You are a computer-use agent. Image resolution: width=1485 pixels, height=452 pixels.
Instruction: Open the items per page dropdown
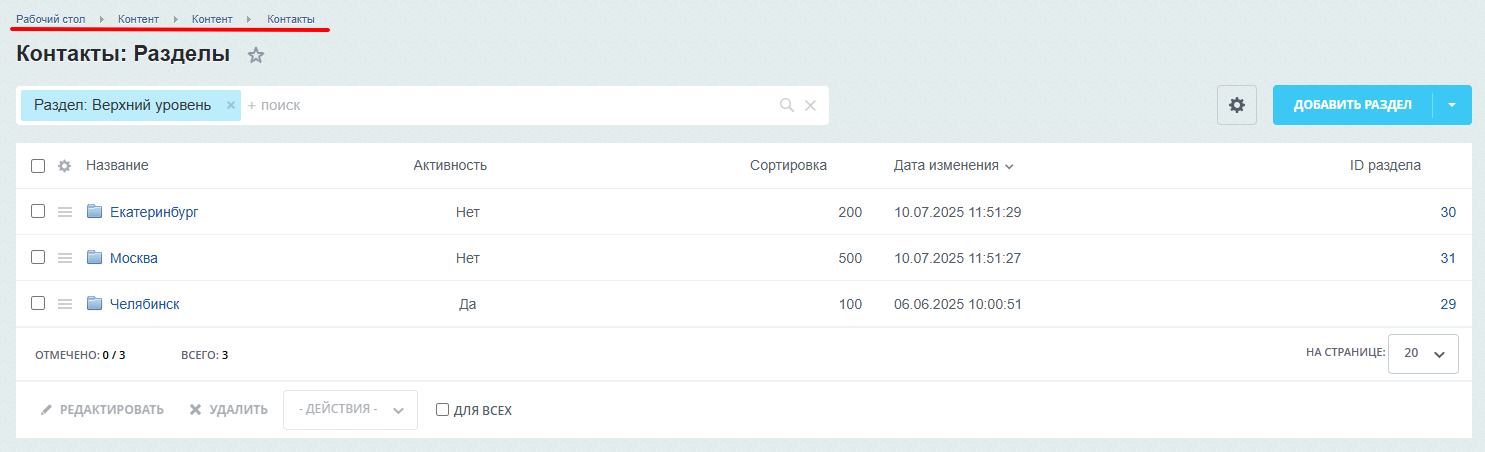[x=1423, y=354]
